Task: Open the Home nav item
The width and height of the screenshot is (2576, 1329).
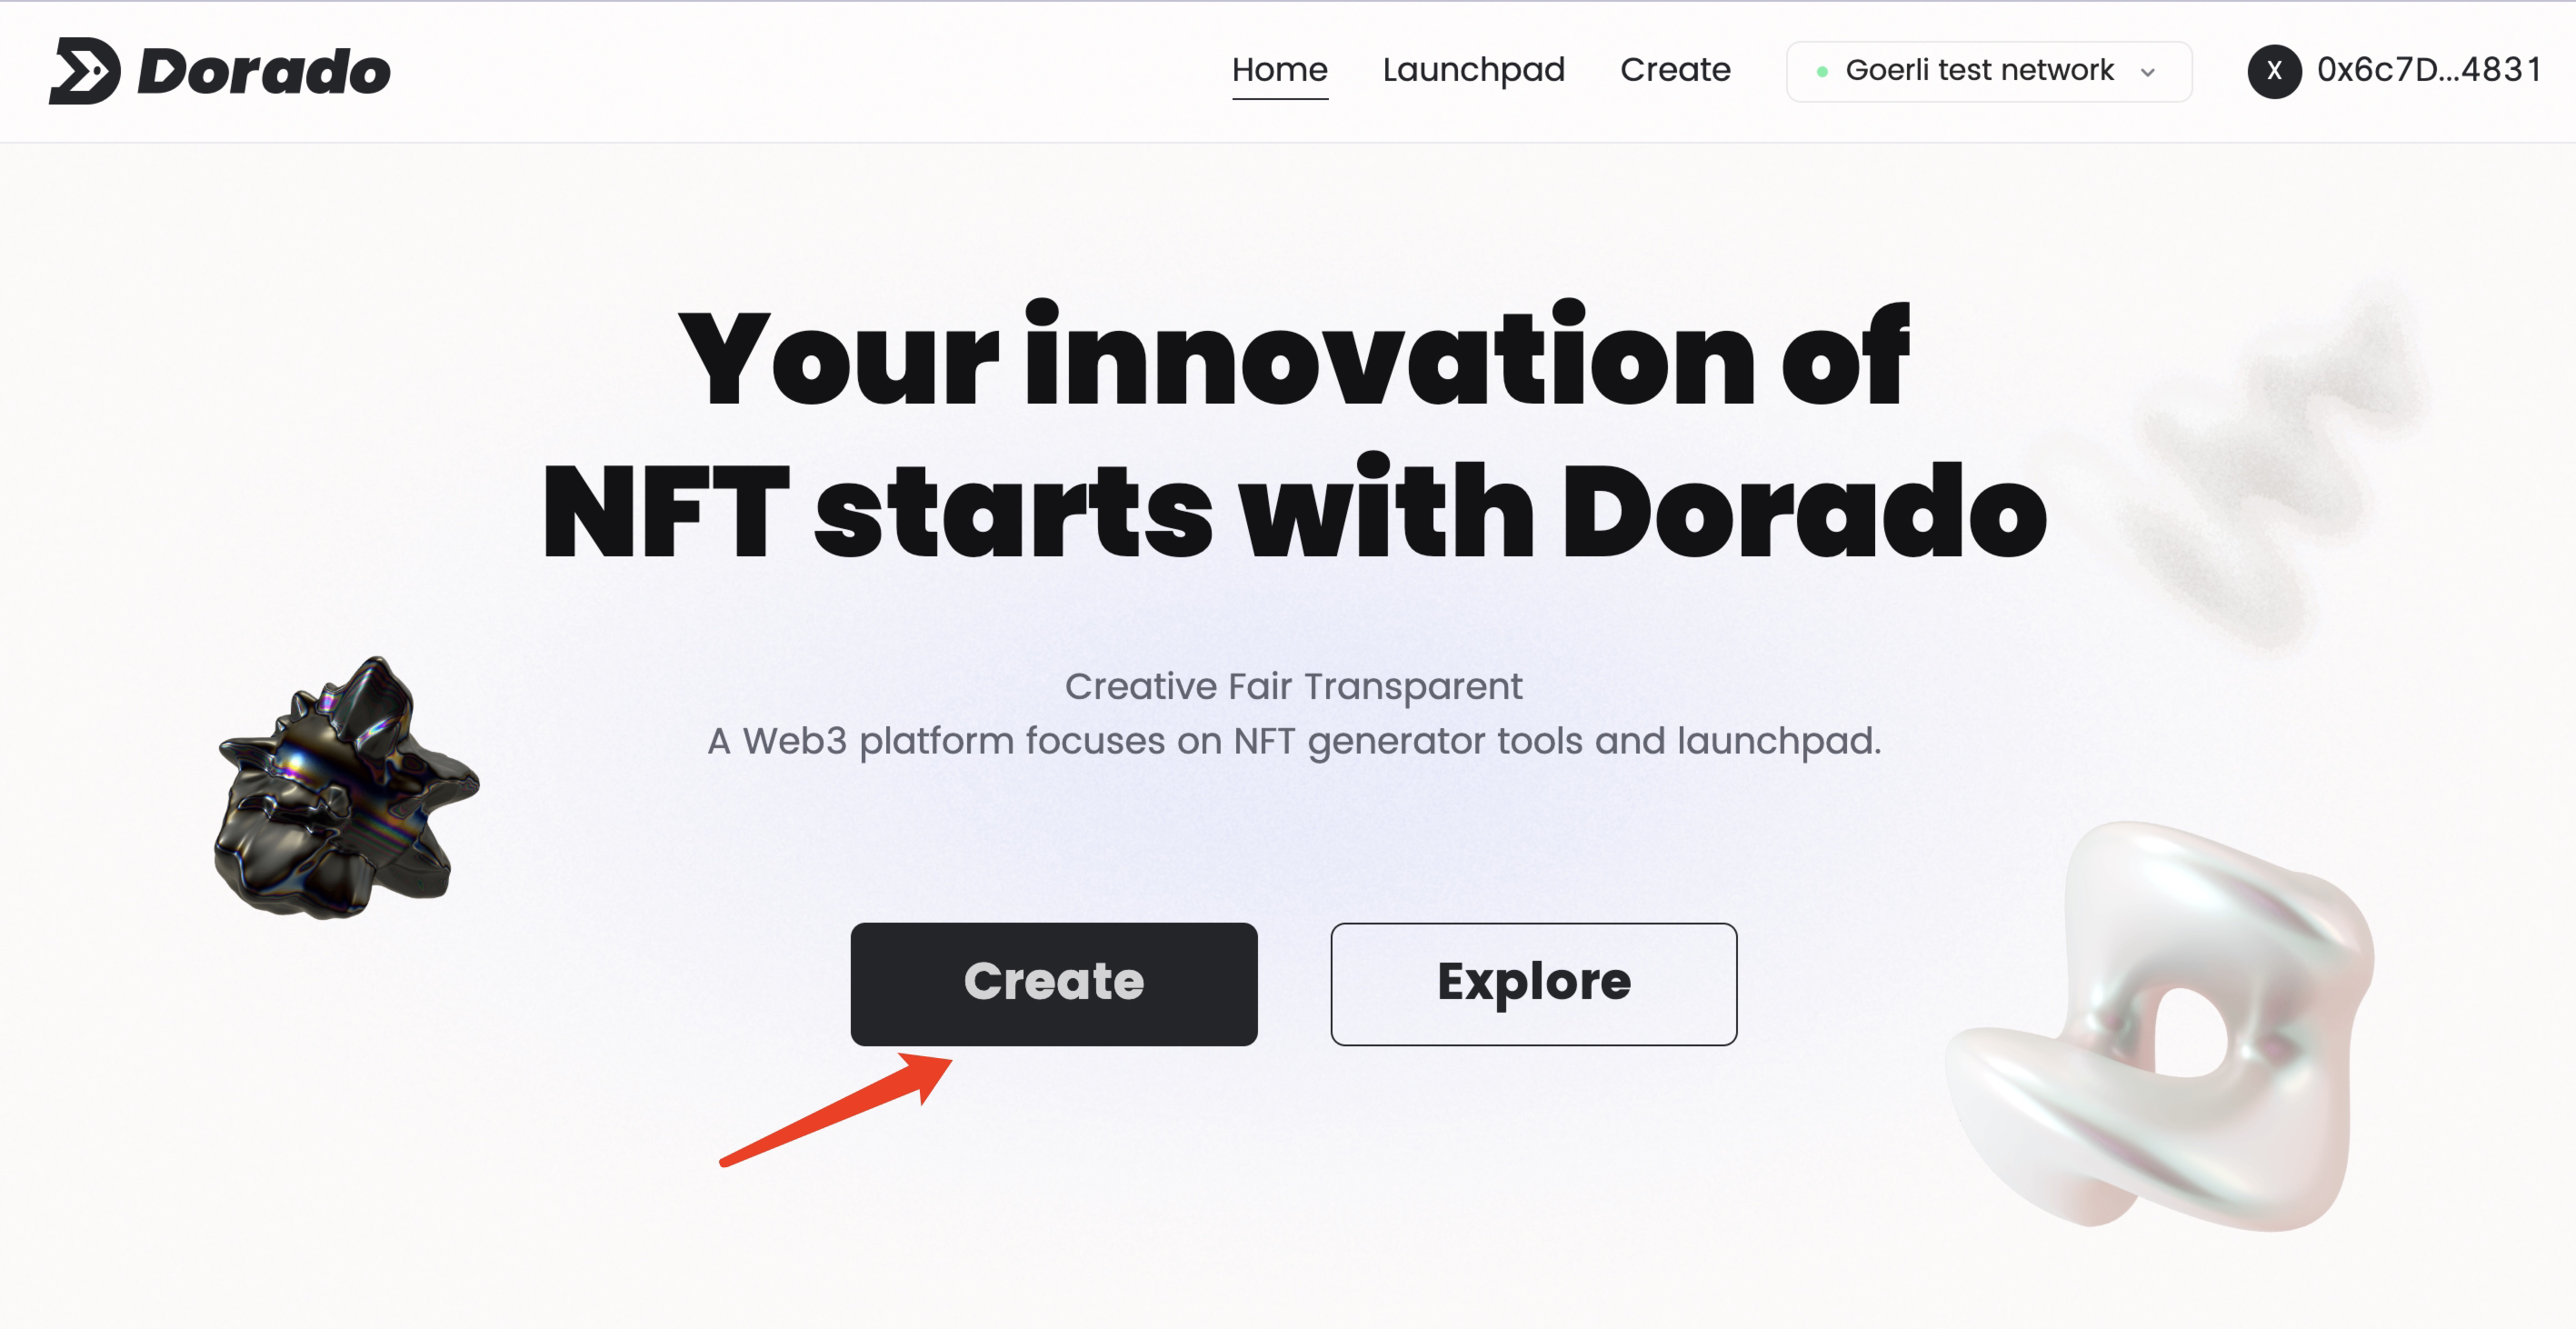Action: 1279,70
